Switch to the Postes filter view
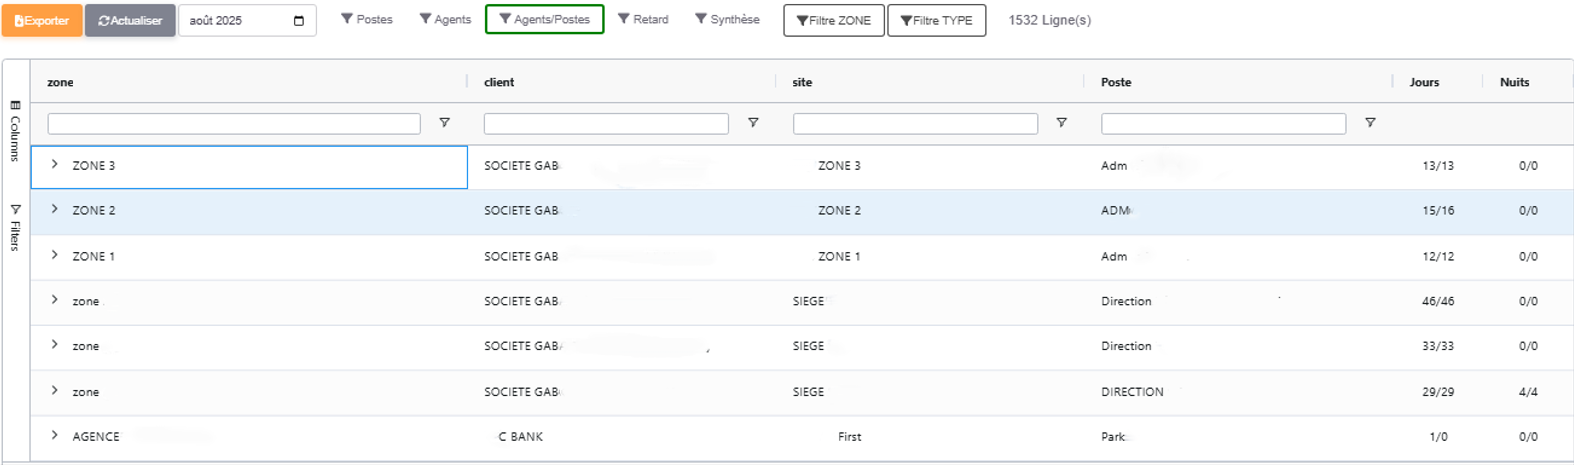Image resolution: width=1574 pixels, height=465 pixels. pos(366,19)
